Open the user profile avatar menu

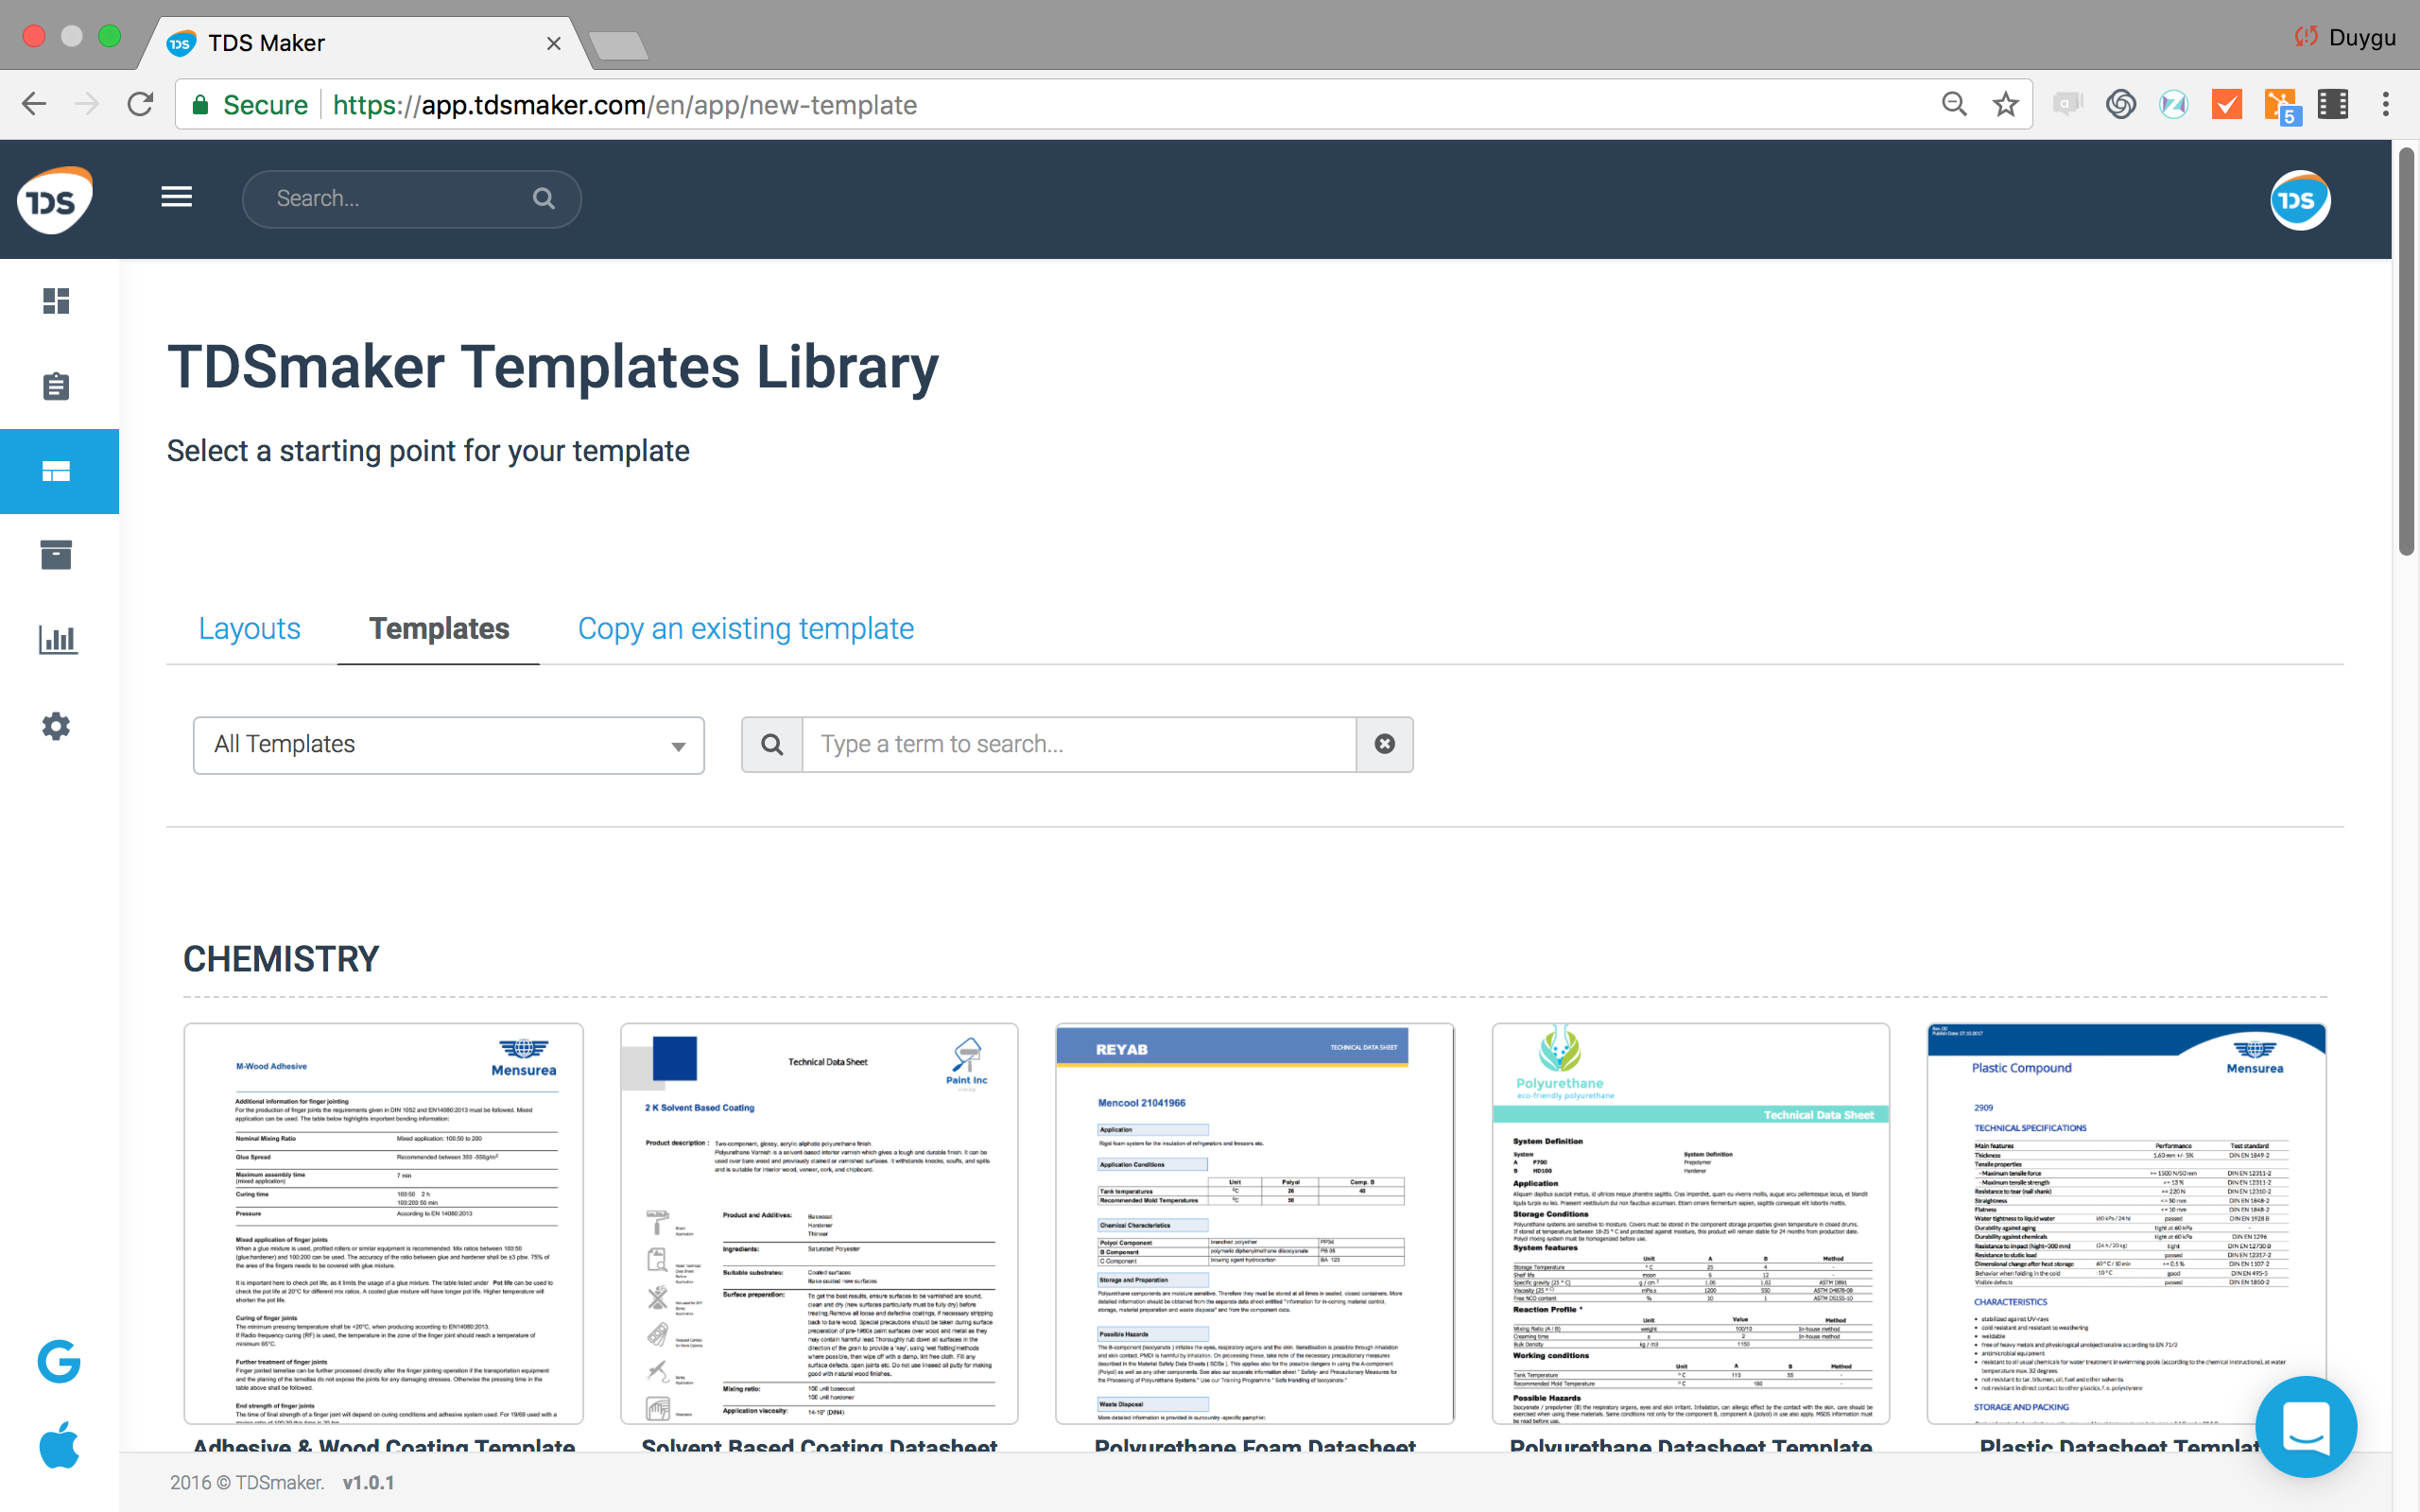click(2299, 200)
